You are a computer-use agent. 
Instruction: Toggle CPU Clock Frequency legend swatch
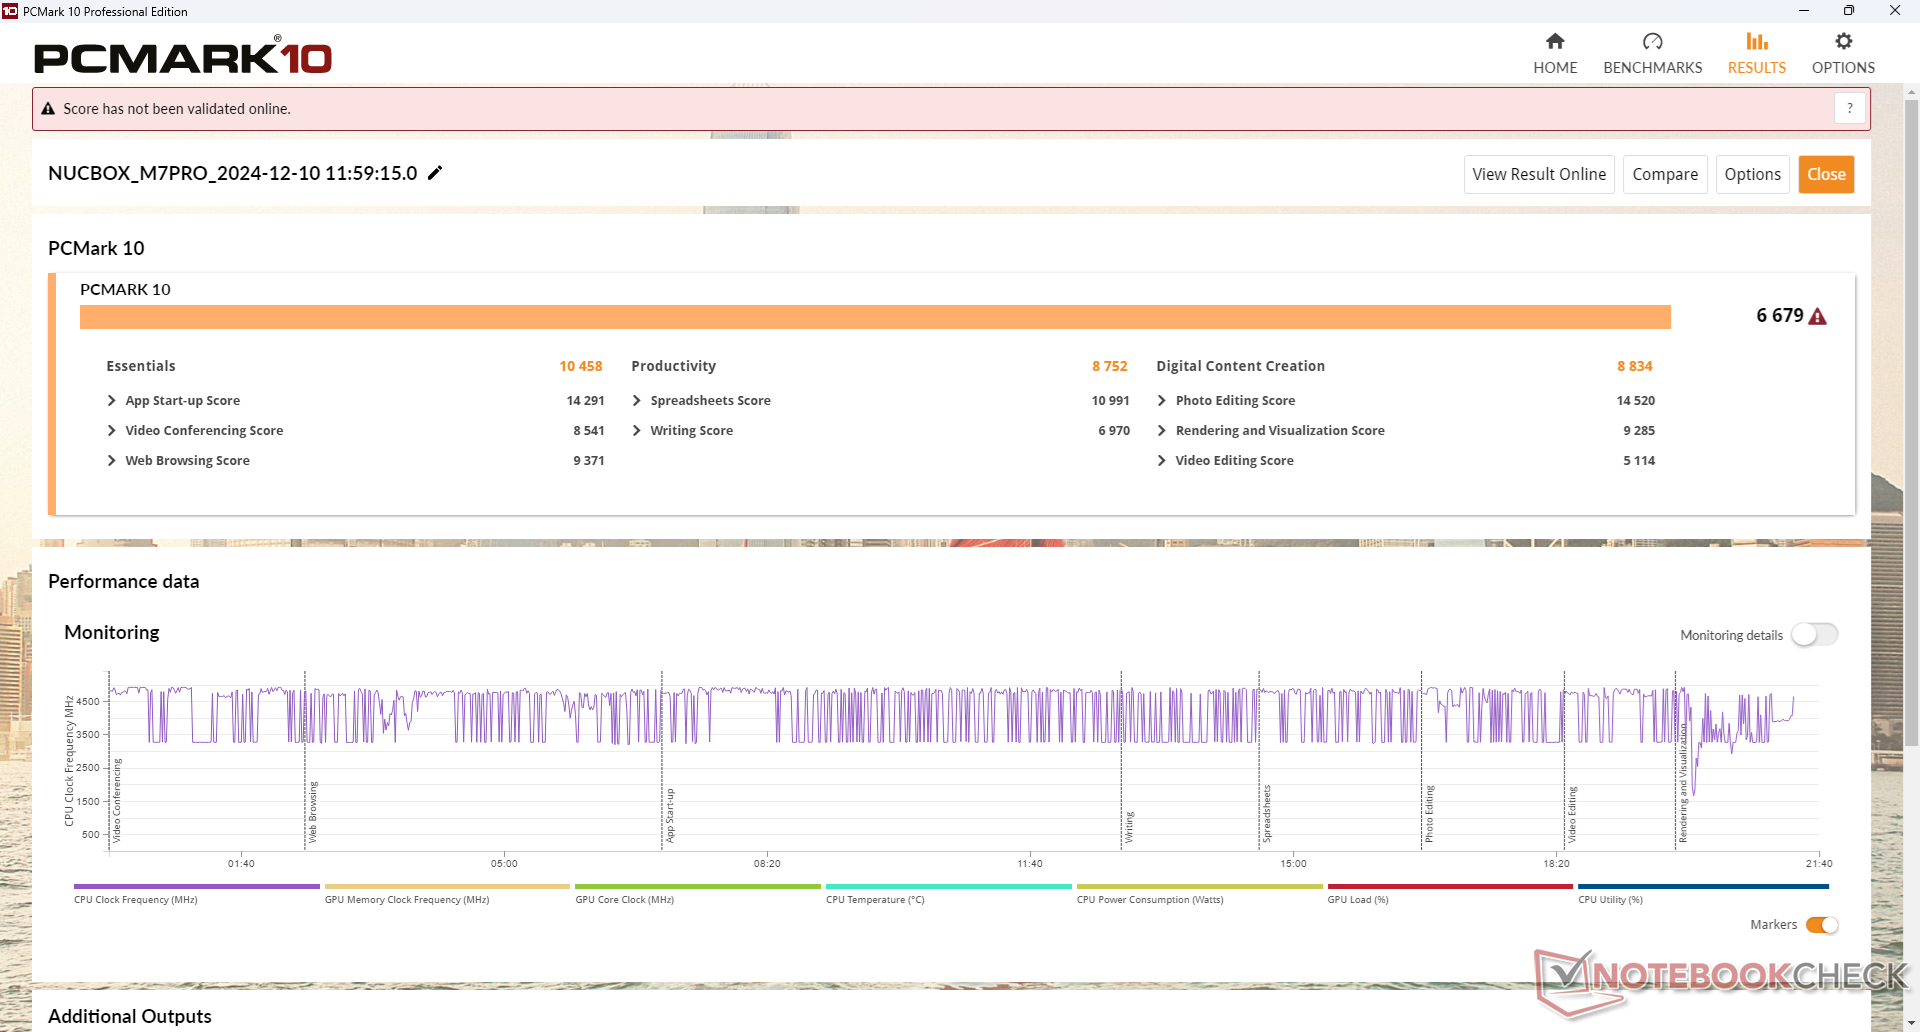[196, 886]
